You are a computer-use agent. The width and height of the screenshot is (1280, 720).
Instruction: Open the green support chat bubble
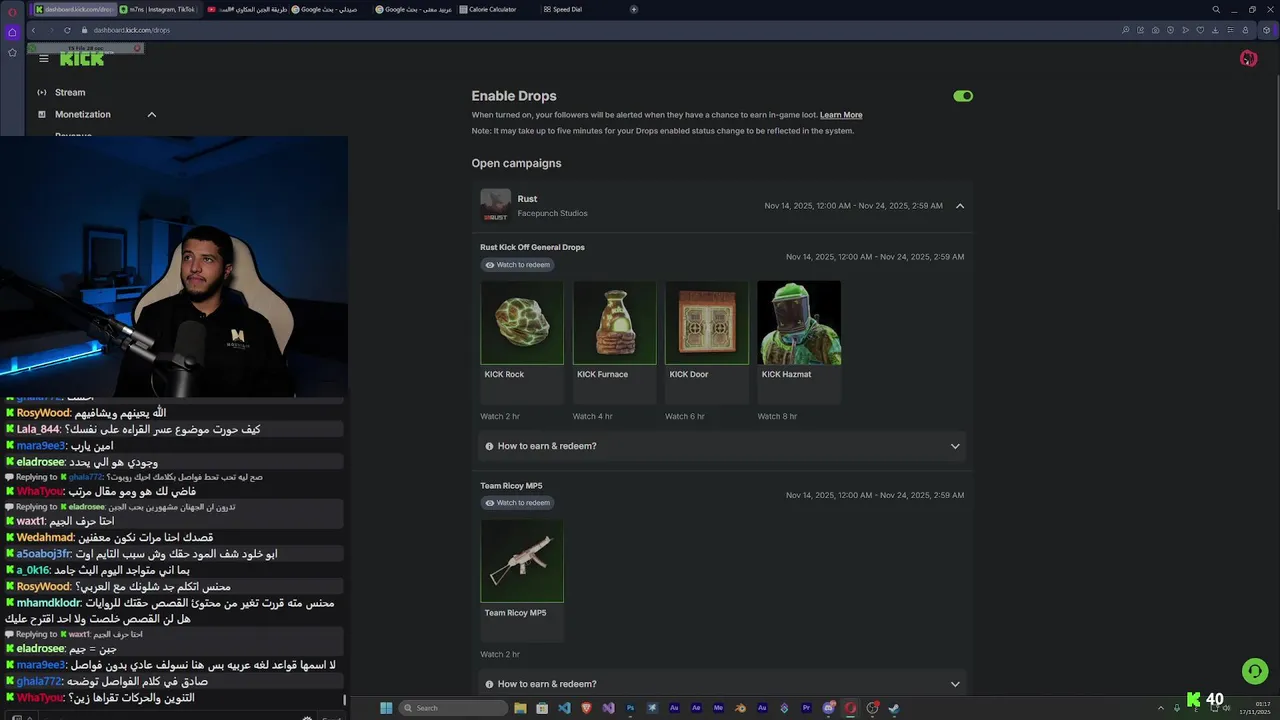[1254, 670]
